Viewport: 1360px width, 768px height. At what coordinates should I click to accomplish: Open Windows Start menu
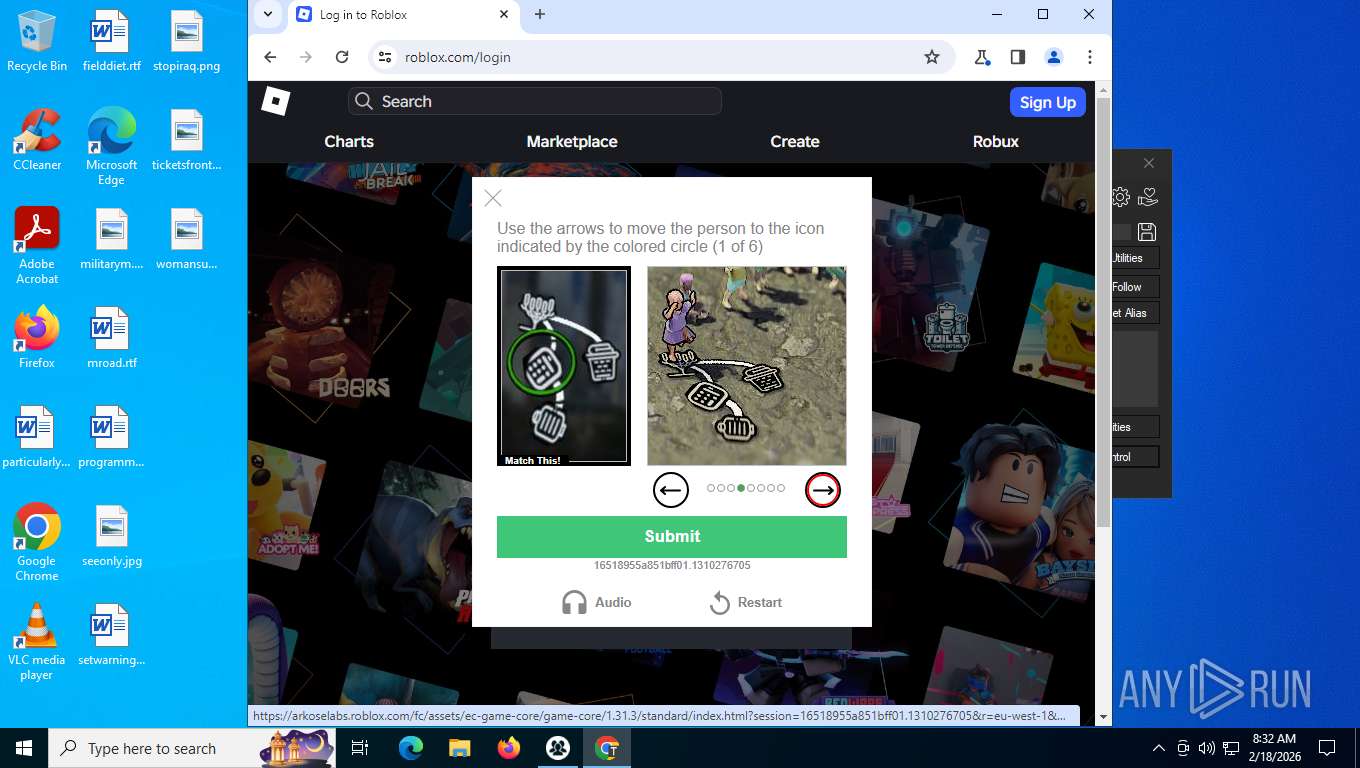pos(24,748)
